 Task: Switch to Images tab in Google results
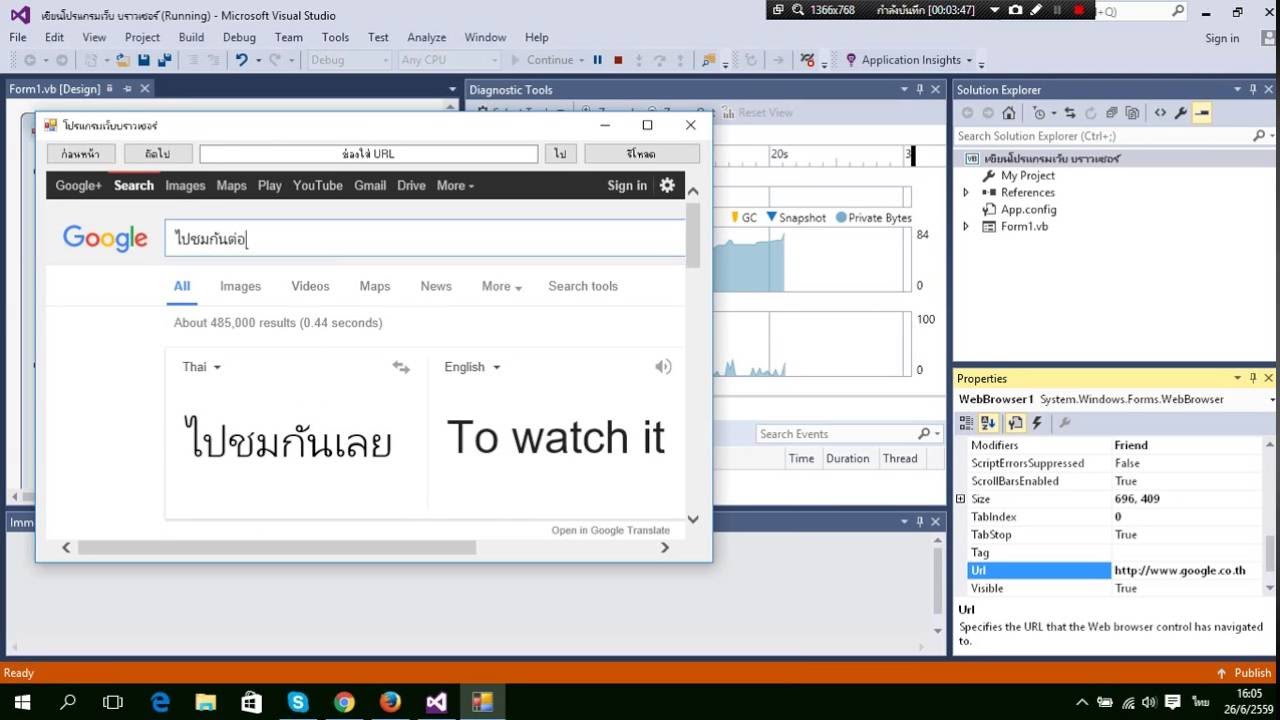[240, 286]
